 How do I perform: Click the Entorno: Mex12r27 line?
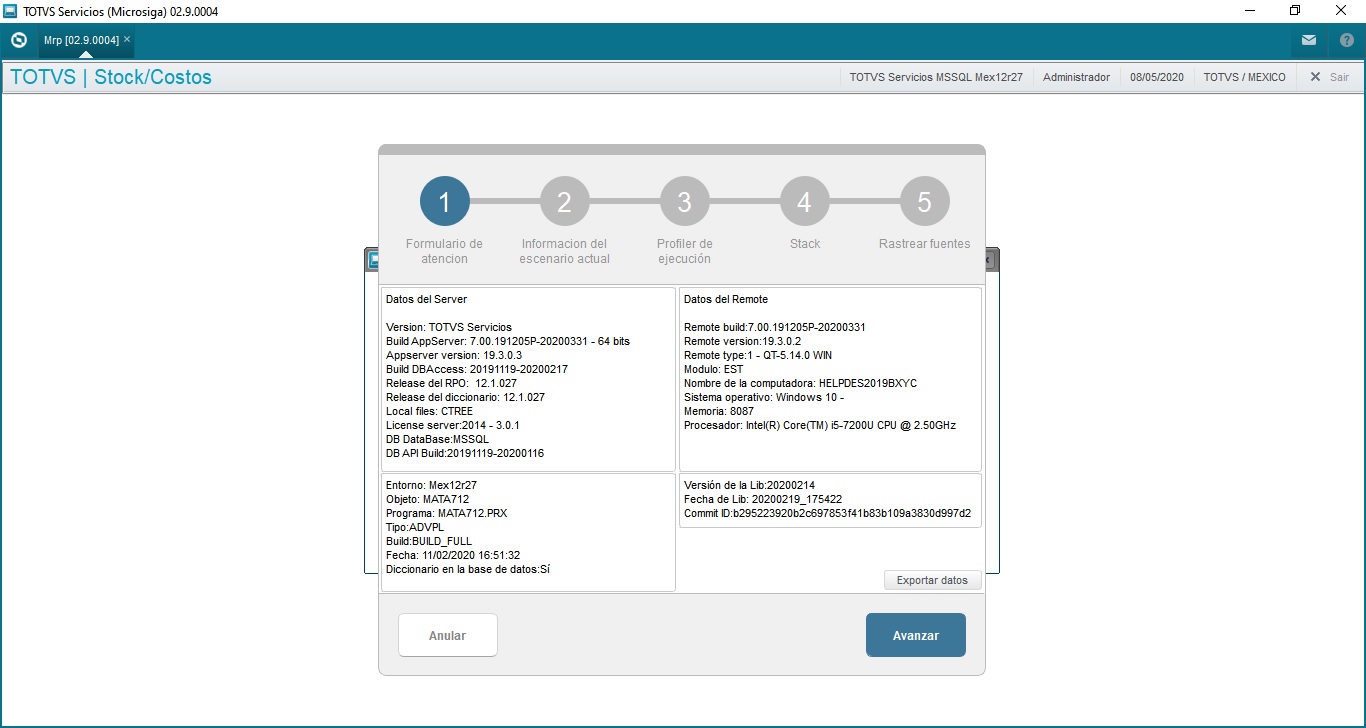[434, 485]
